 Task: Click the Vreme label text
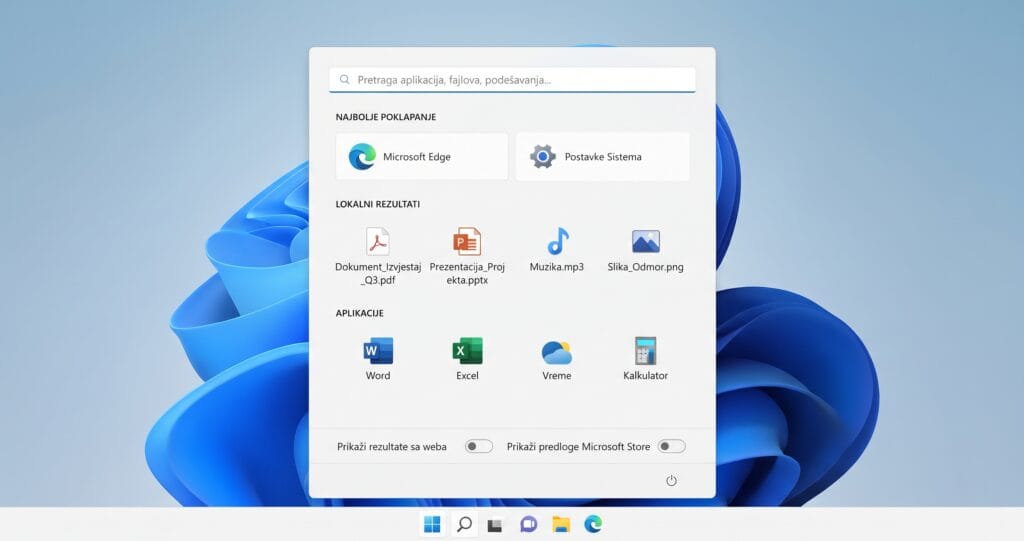pos(557,376)
